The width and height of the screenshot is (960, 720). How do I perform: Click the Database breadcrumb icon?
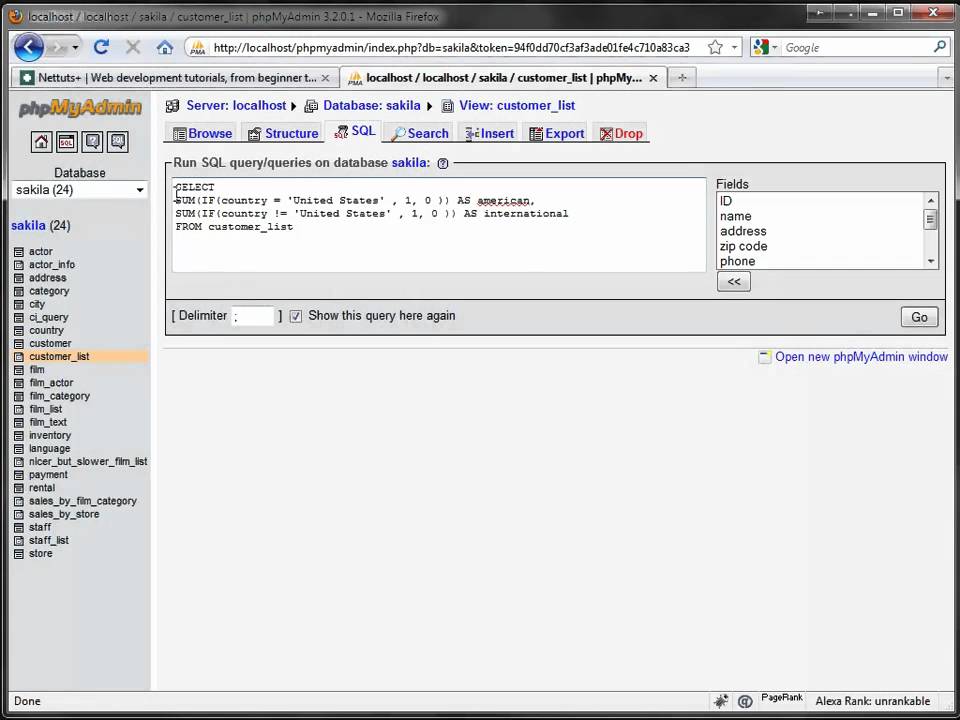click(311, 106)
